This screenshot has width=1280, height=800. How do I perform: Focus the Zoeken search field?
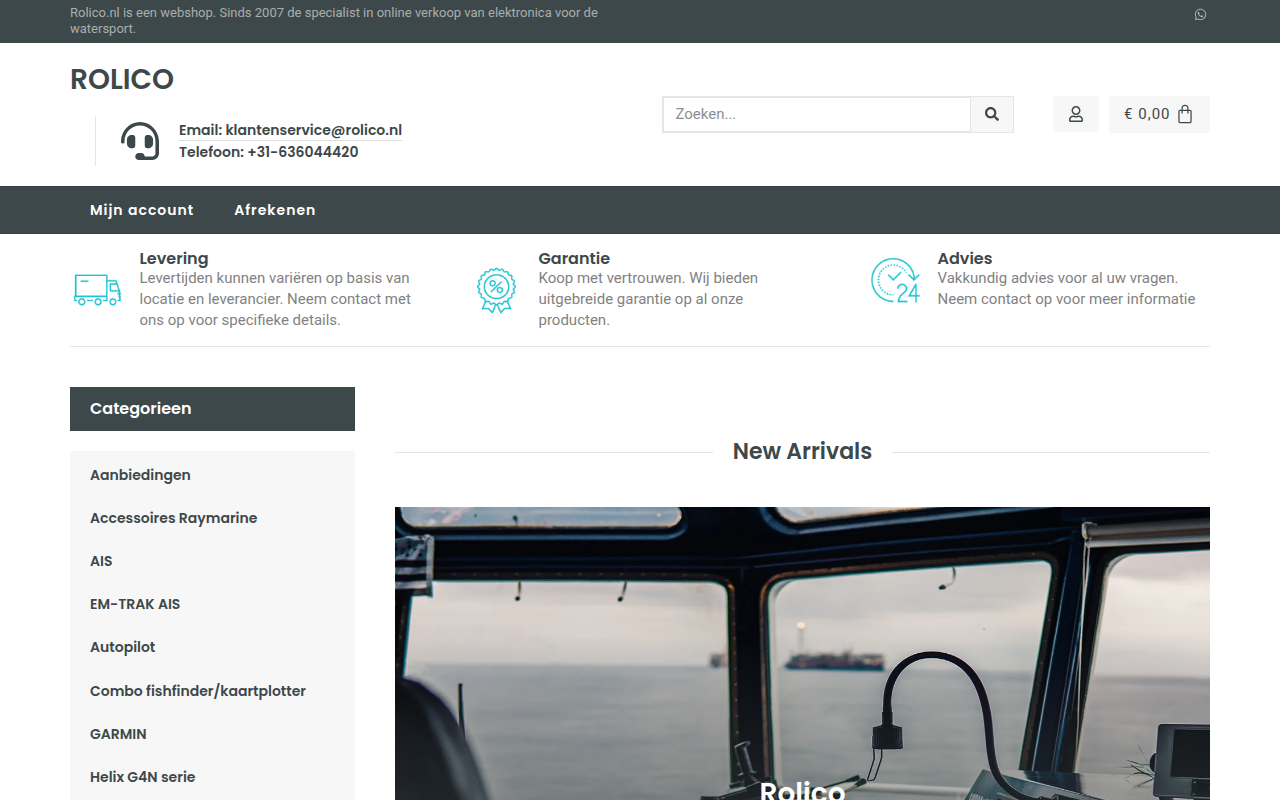pos(816,114)
